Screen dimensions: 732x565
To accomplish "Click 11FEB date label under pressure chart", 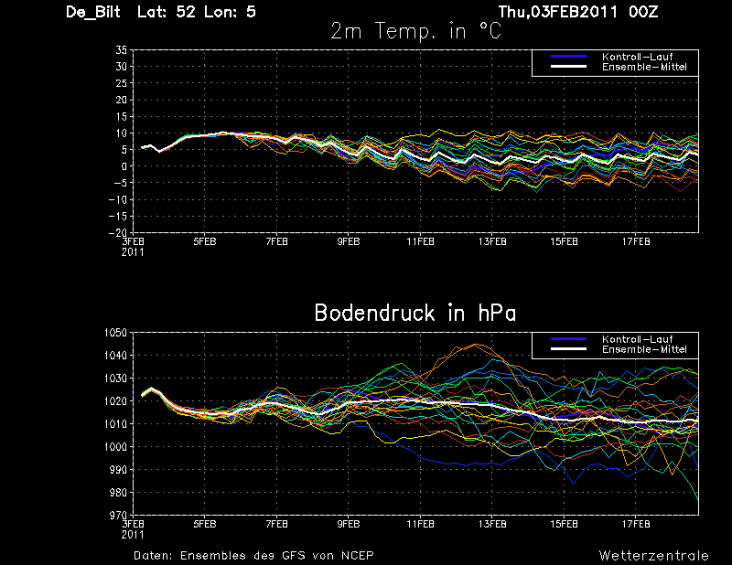I will pos(421,524).
